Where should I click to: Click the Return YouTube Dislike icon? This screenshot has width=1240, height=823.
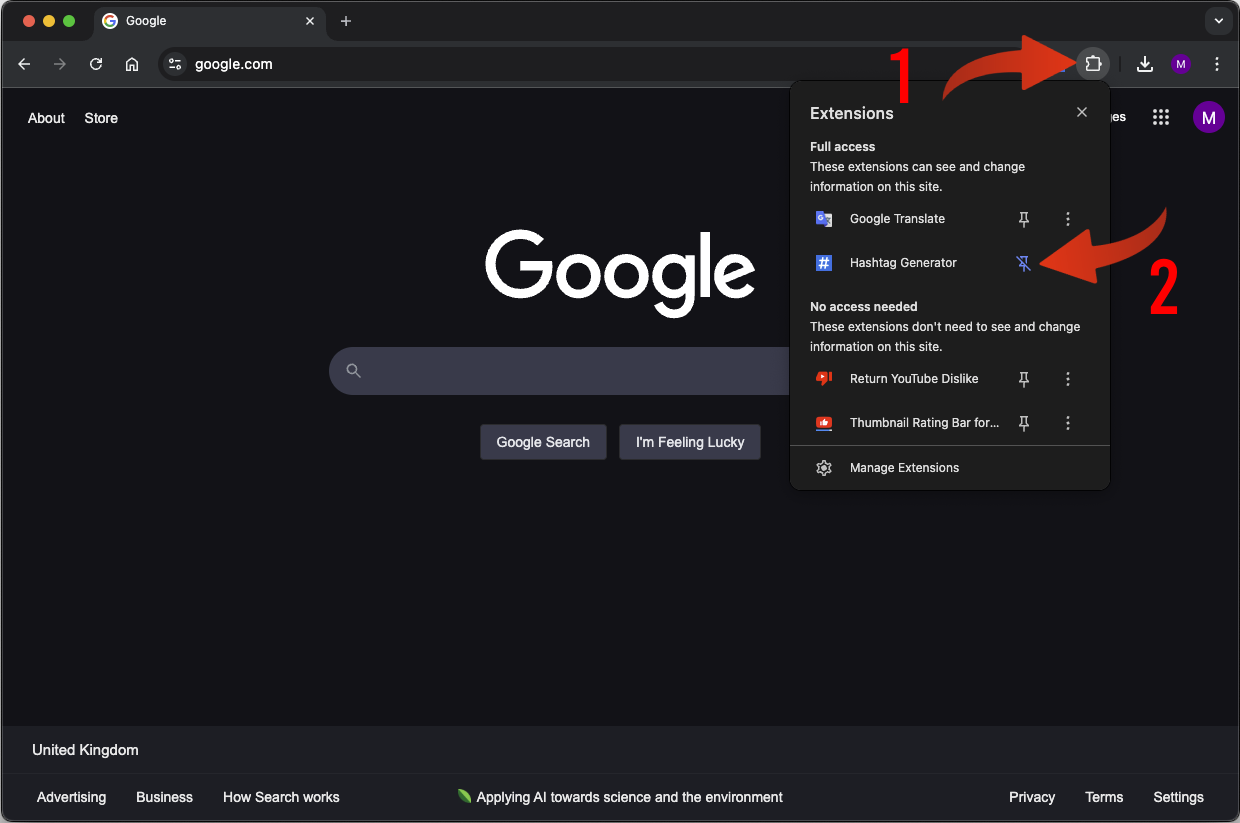824,379
